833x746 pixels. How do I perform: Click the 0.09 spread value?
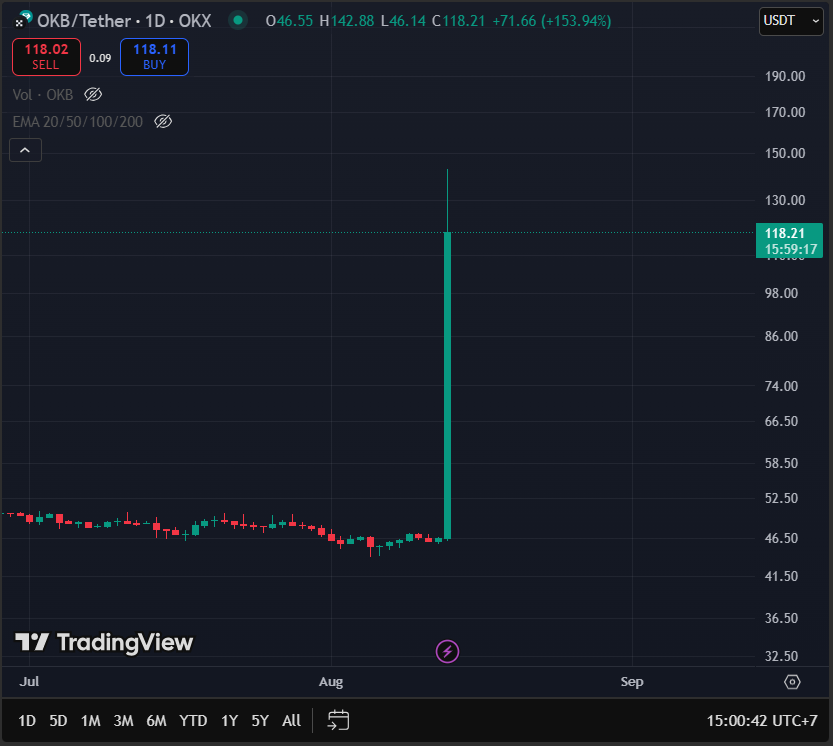[x=100, y=58]
